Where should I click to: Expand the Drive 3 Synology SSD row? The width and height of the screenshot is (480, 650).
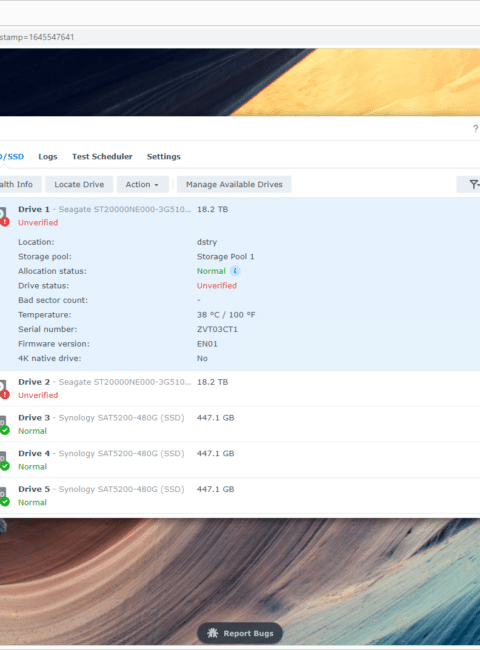point(240,424)
